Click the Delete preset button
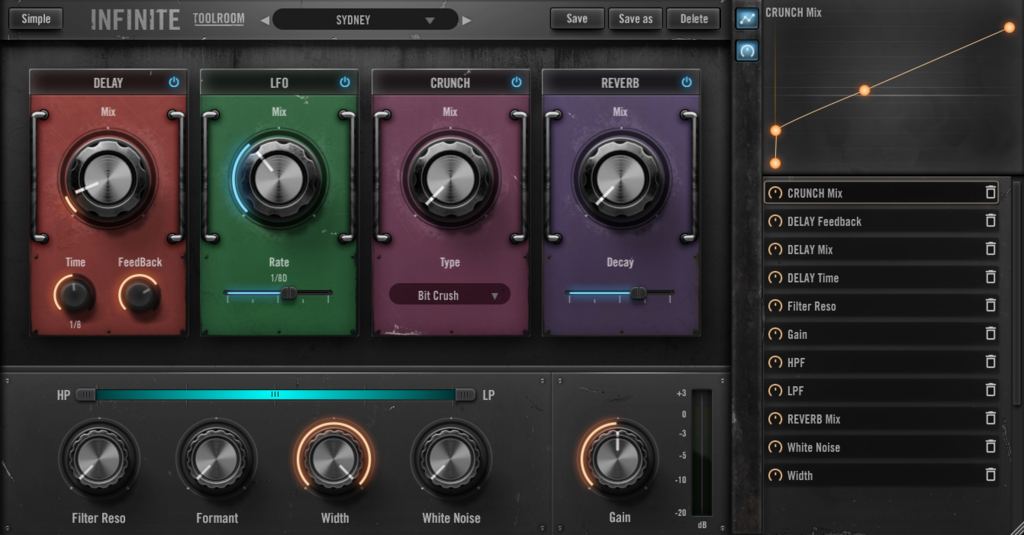The width and height of the screenshot is (1024, 535). [x=694, y=19]
